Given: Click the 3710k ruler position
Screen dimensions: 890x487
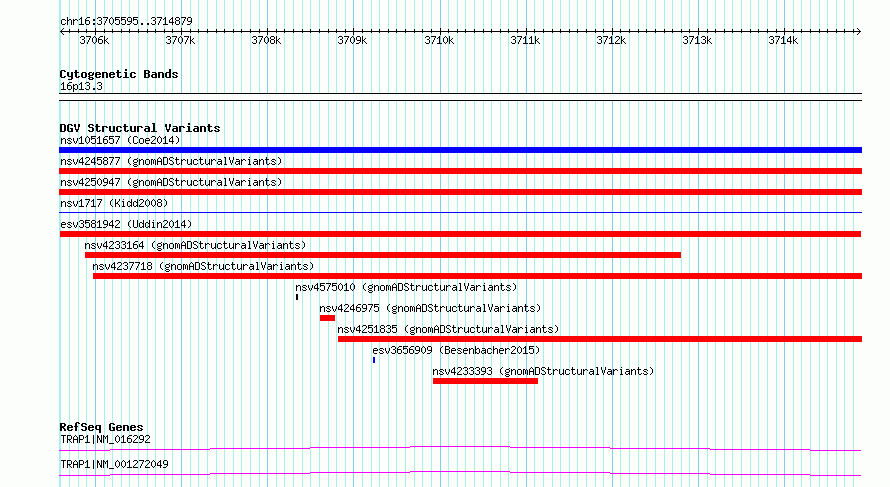Looking at the screenshot, I should (439, 40).
